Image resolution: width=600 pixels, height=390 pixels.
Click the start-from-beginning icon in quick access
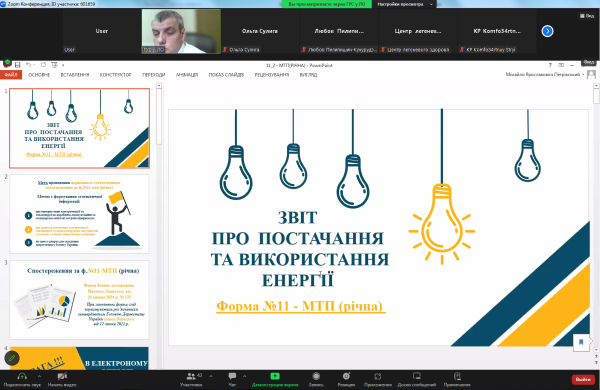[x=54, y=65]
